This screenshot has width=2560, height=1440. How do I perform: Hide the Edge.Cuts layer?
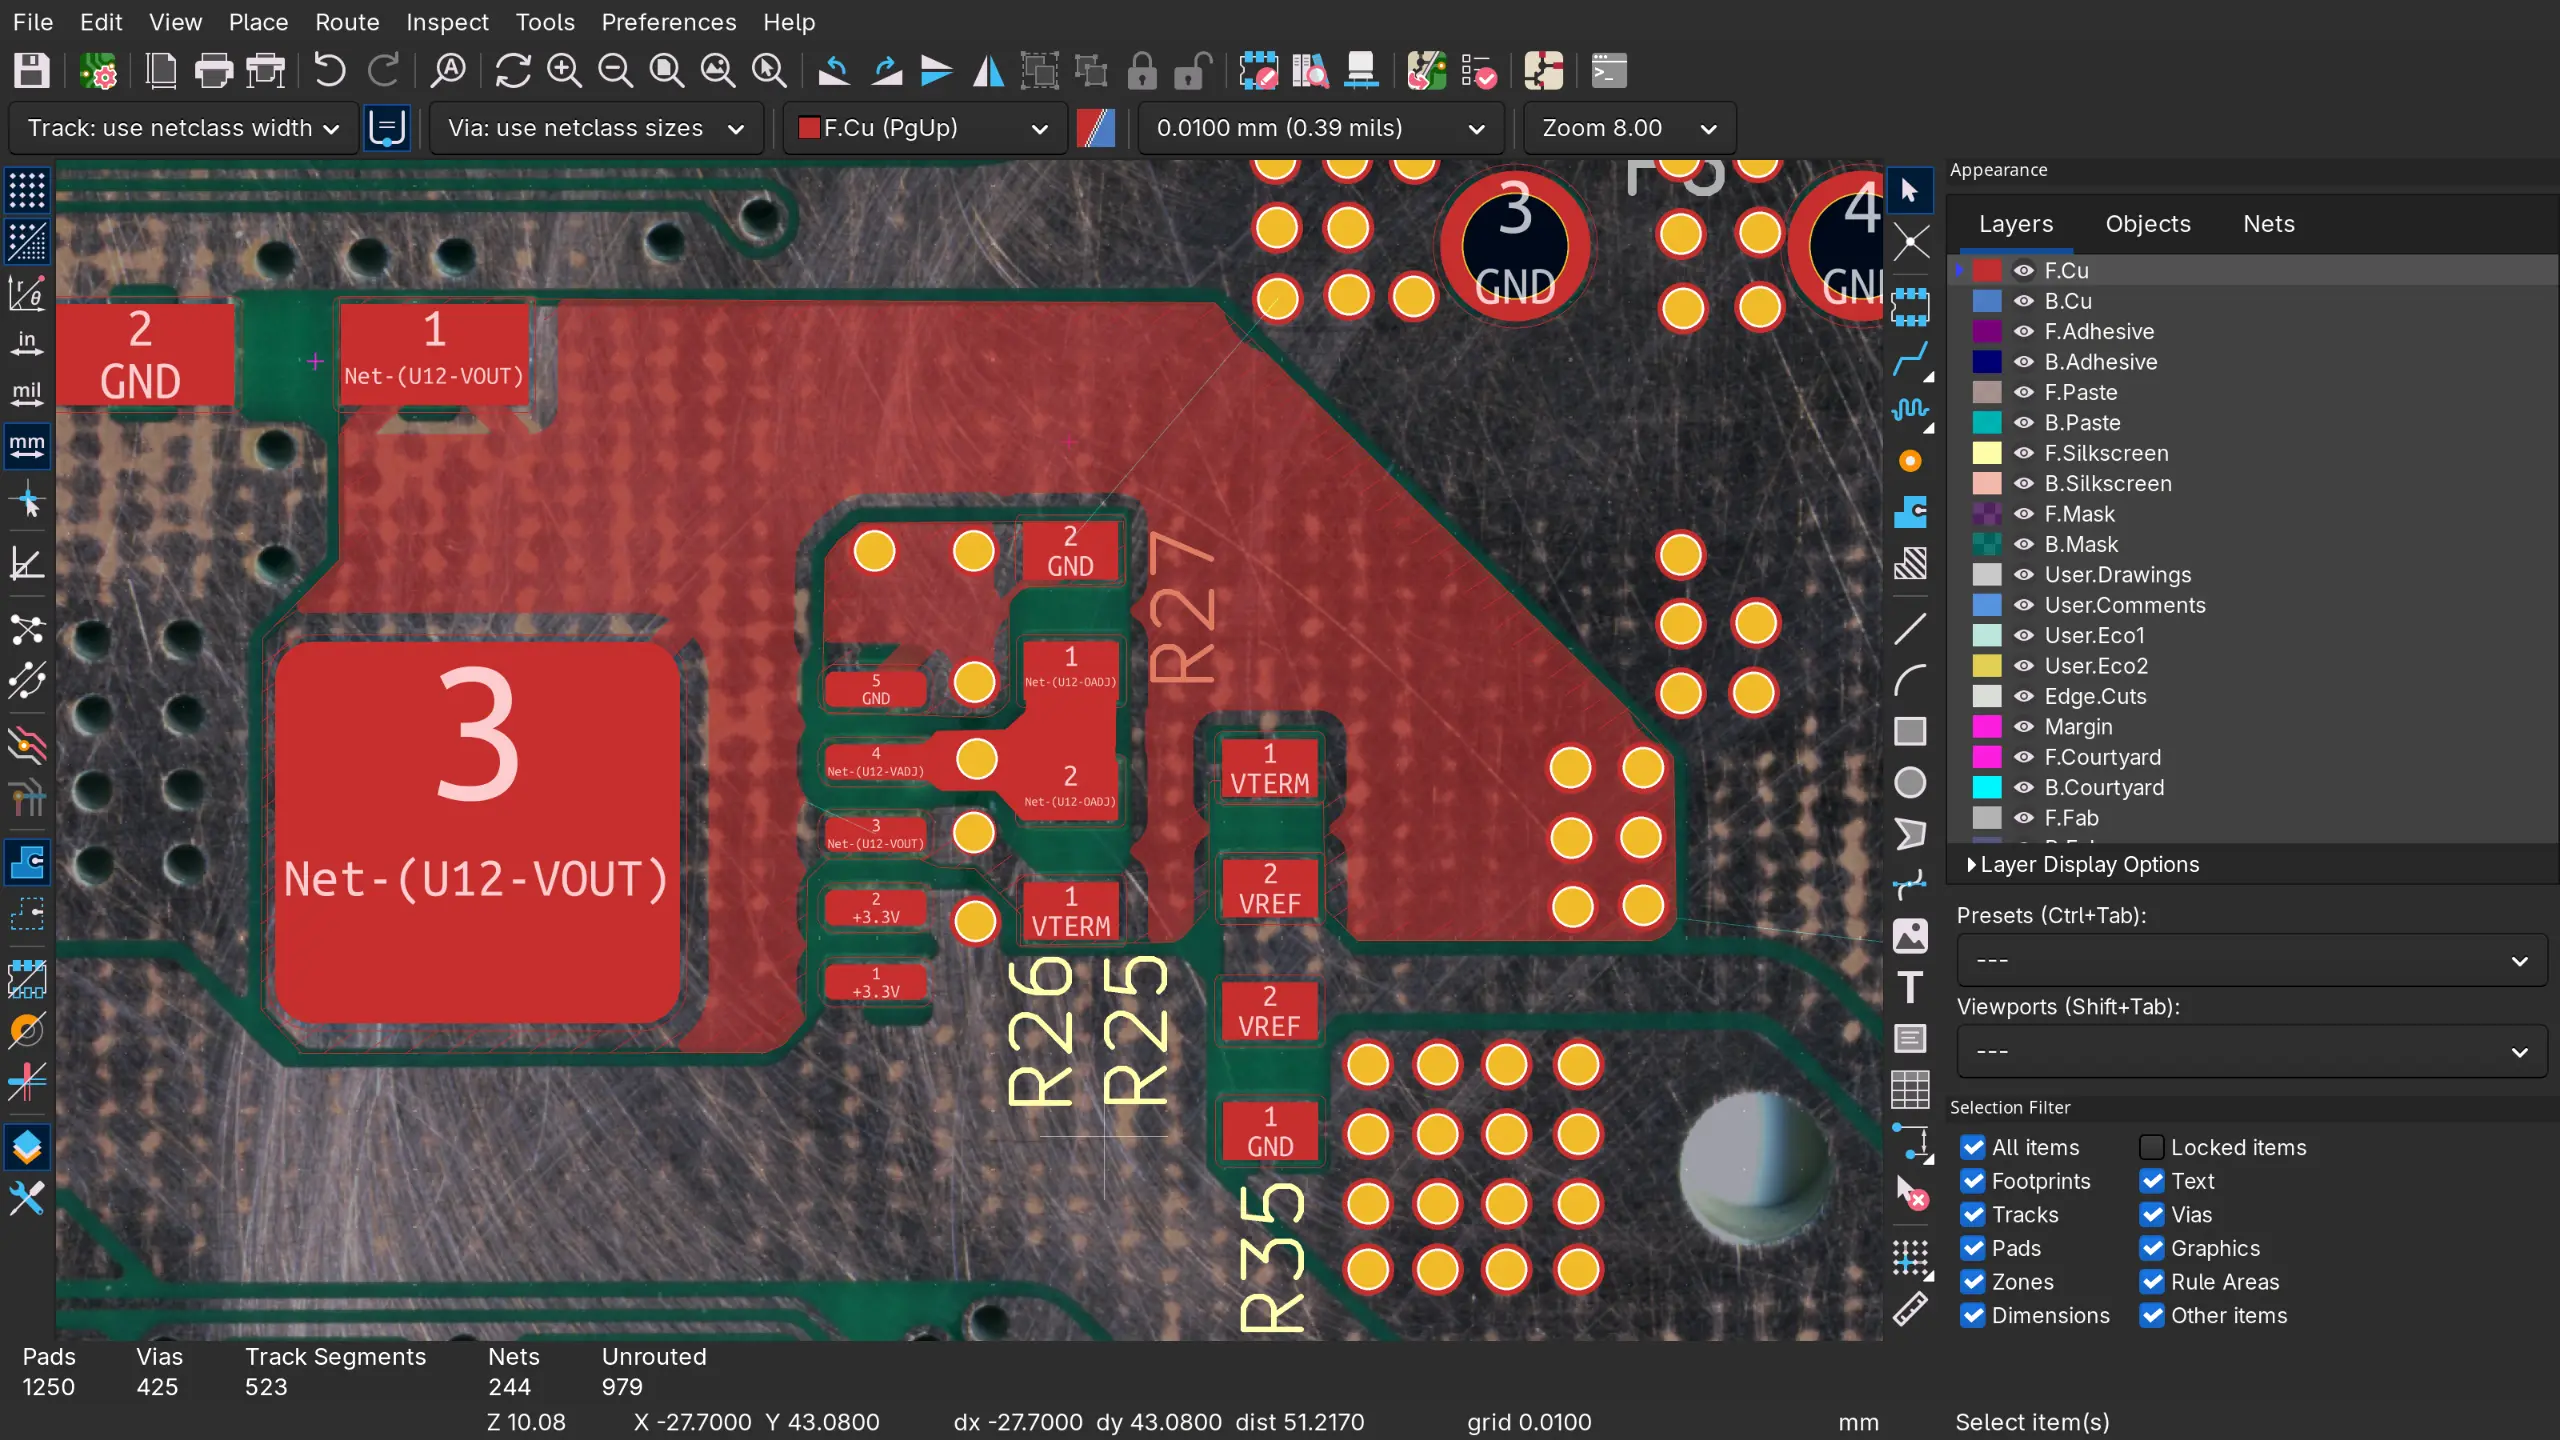[2024, 696]
